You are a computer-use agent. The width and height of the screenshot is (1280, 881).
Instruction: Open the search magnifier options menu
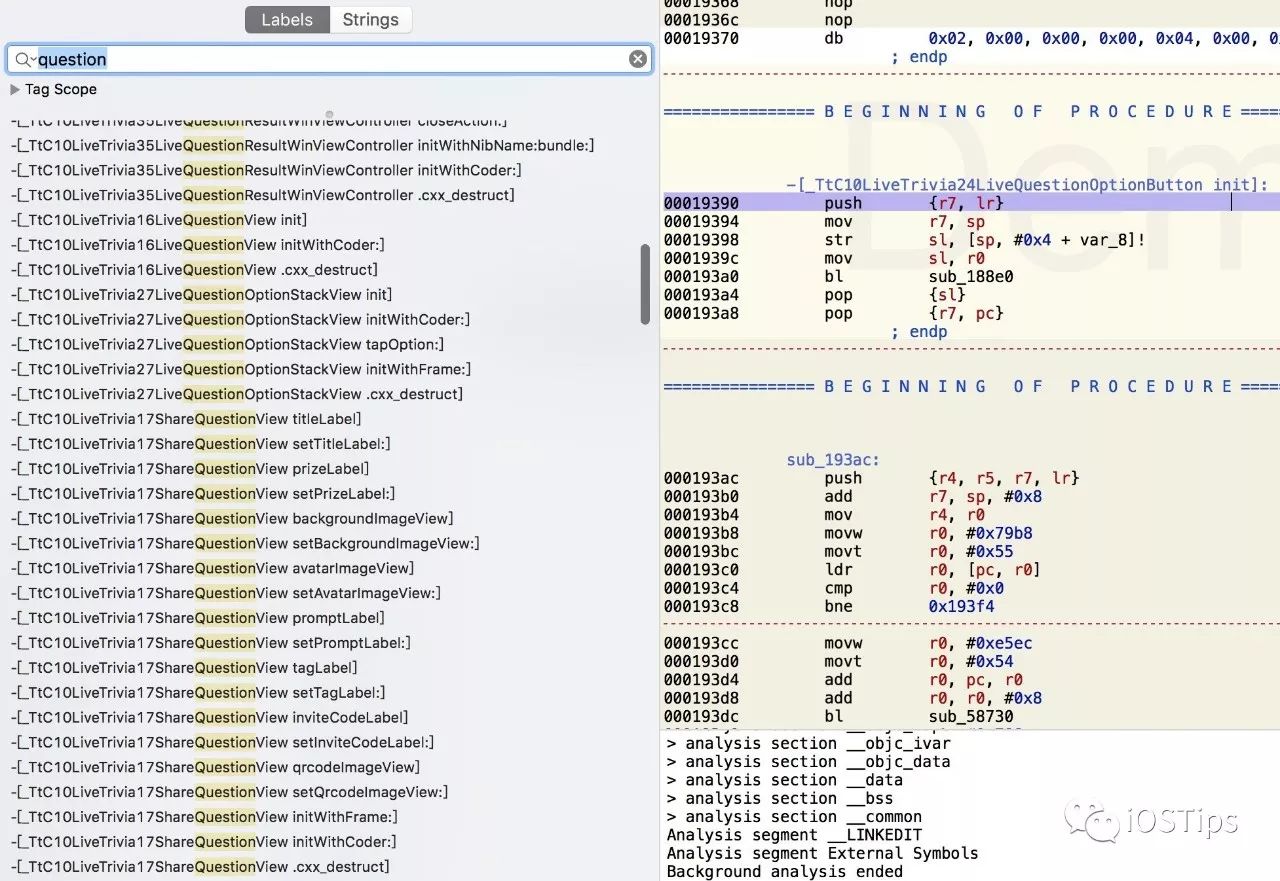point(24,59)
